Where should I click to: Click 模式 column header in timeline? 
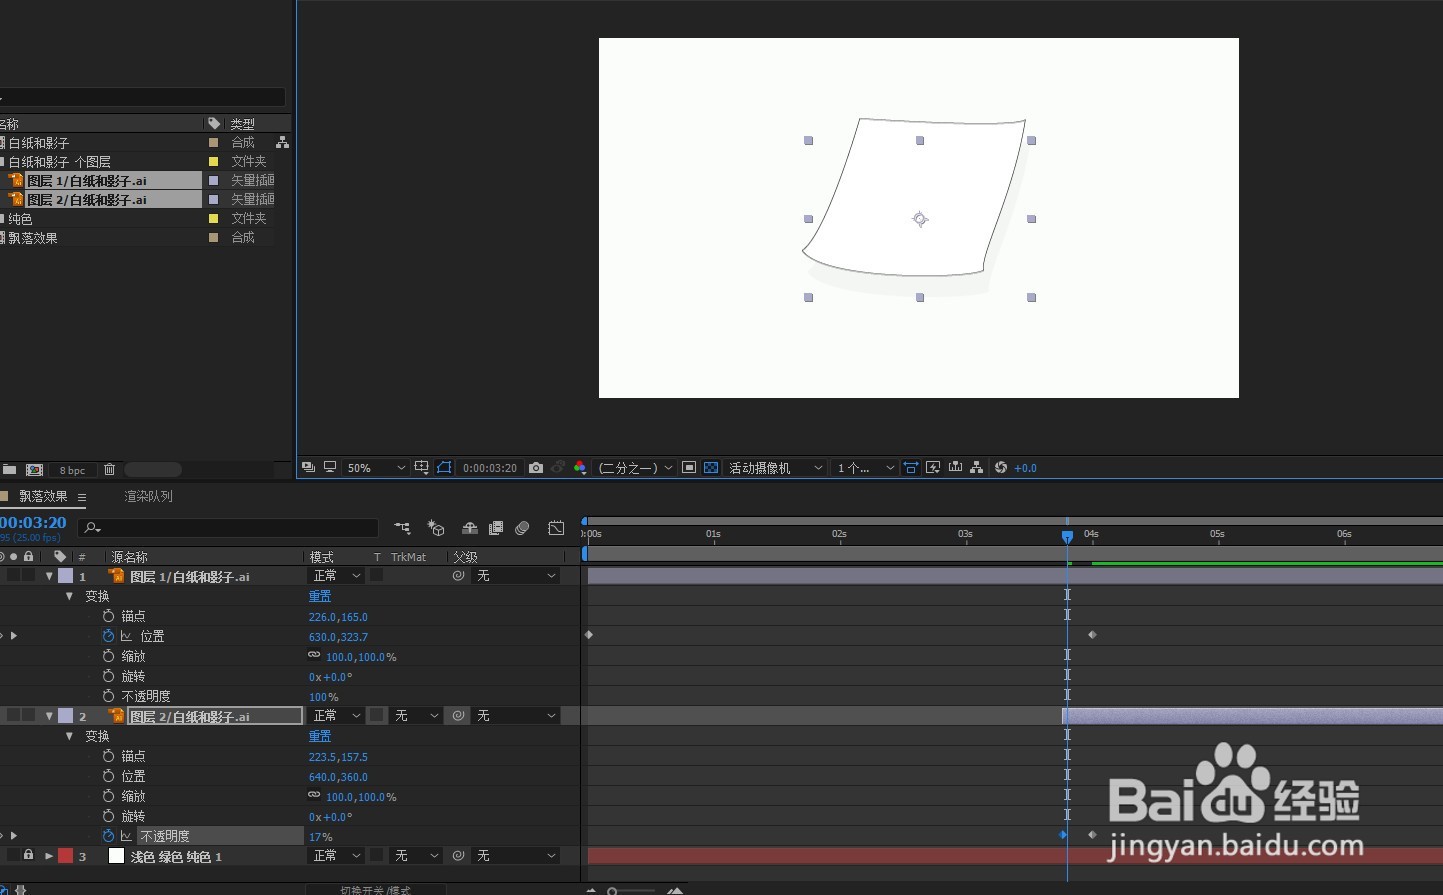tap(322, 557)
